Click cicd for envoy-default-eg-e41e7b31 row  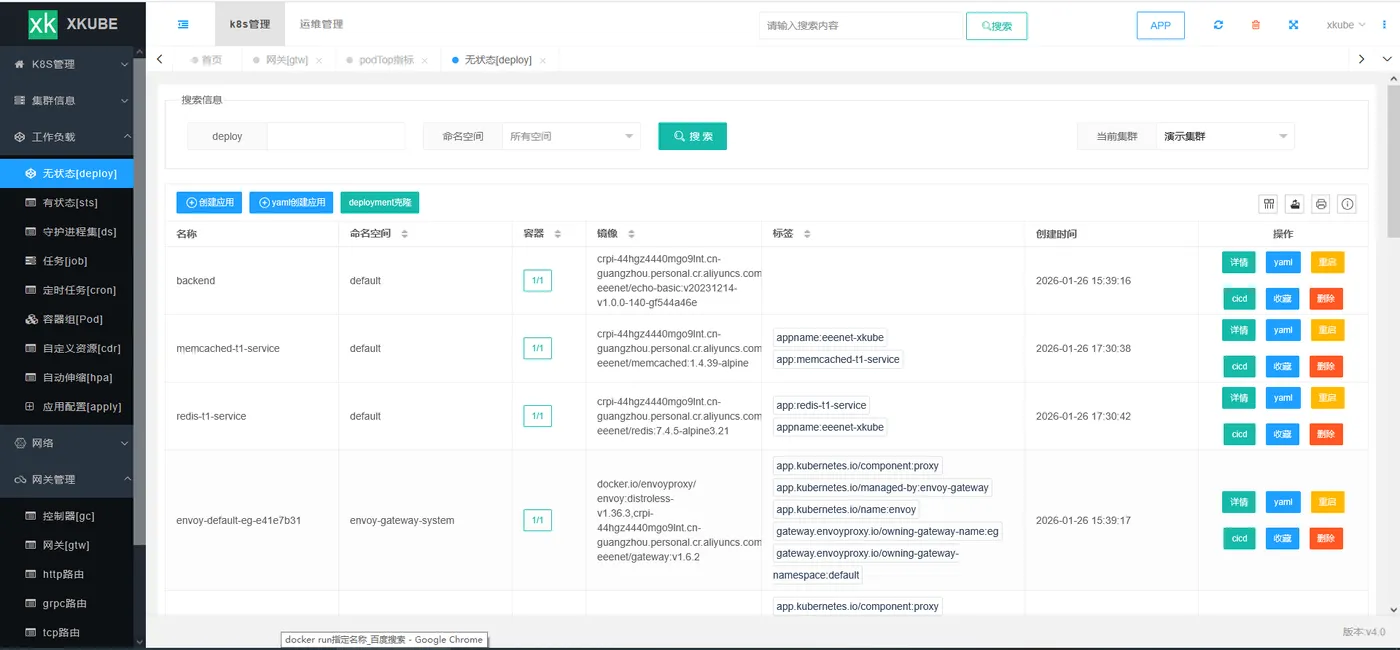pyautogui.click(x=1239, y=538)
